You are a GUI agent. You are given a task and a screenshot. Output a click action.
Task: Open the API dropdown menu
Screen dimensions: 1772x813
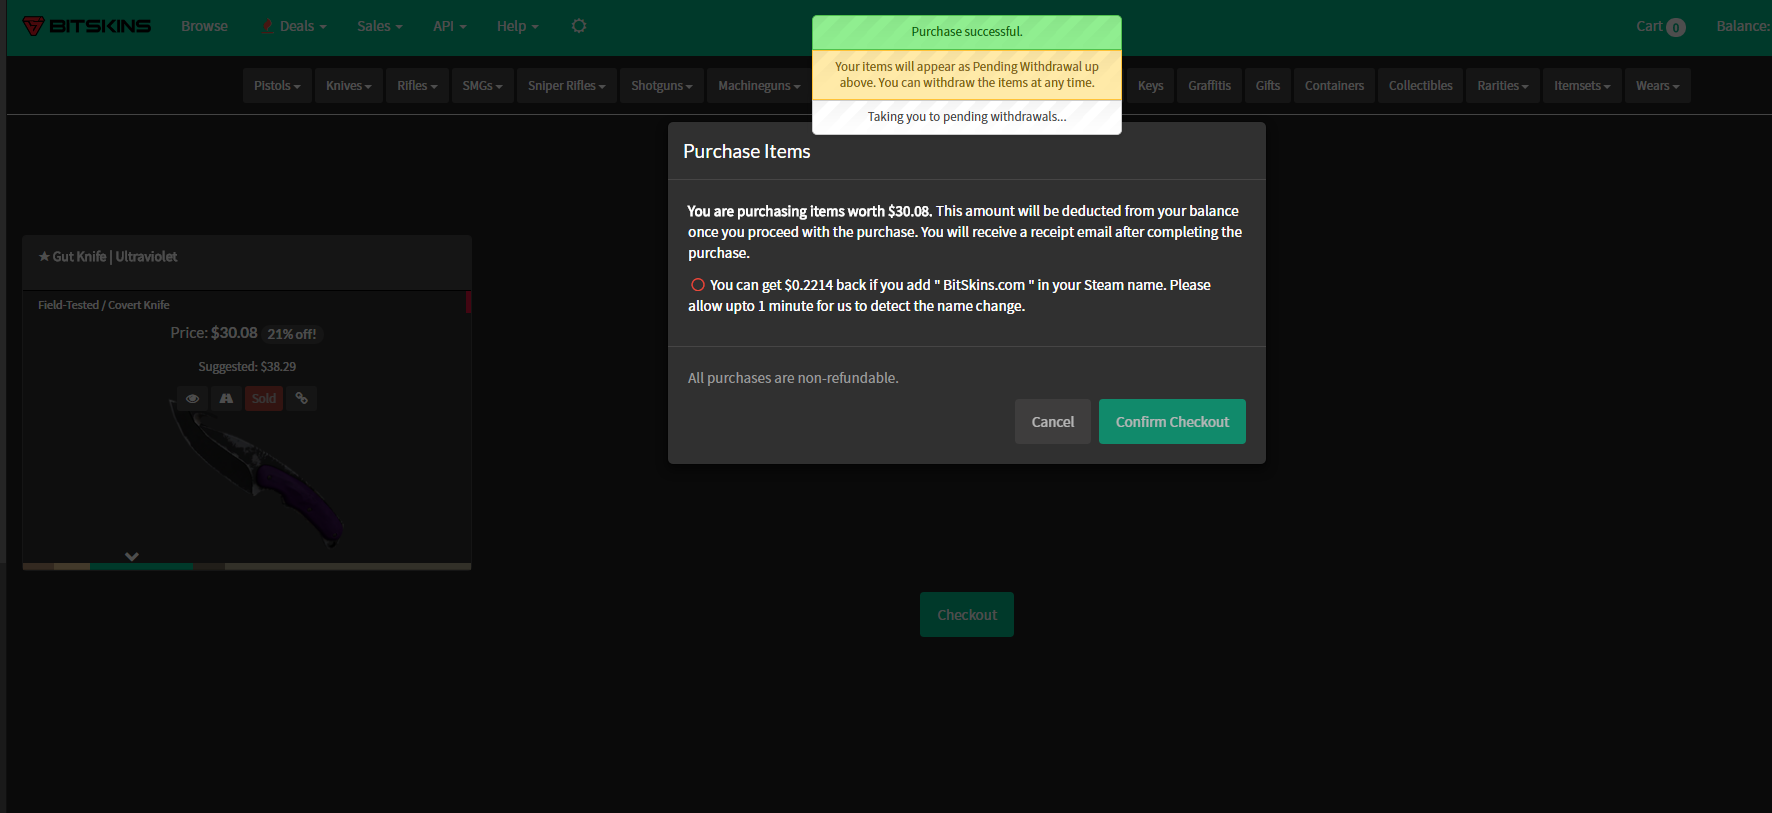[450, 26]
